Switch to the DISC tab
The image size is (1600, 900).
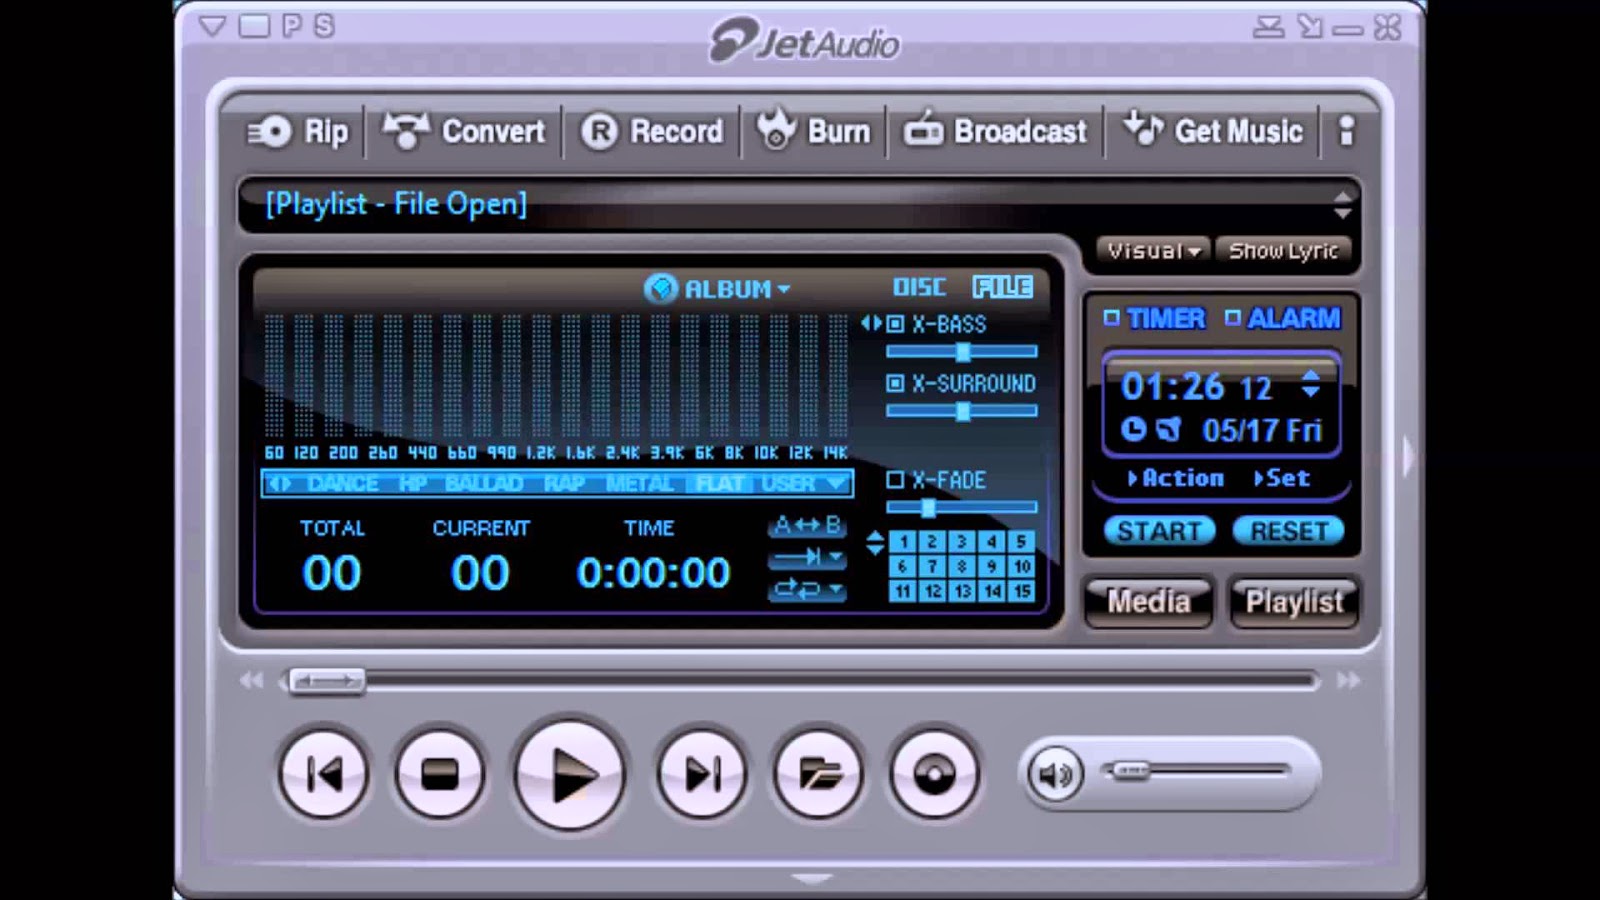pyautogui.click(x=921, y=287)
